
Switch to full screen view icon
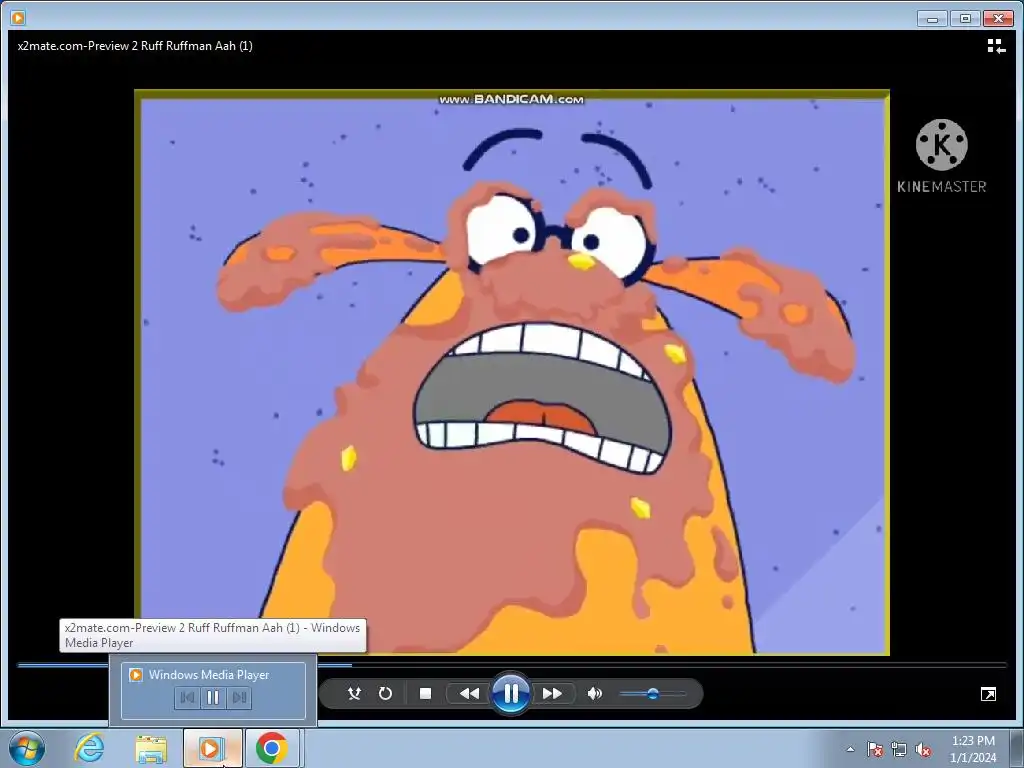(988, 694)
